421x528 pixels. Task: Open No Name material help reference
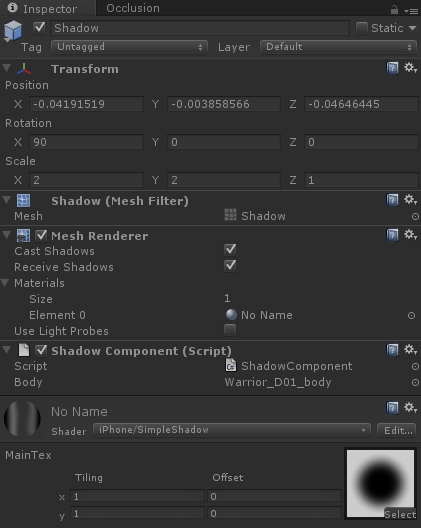coord(392,408)
